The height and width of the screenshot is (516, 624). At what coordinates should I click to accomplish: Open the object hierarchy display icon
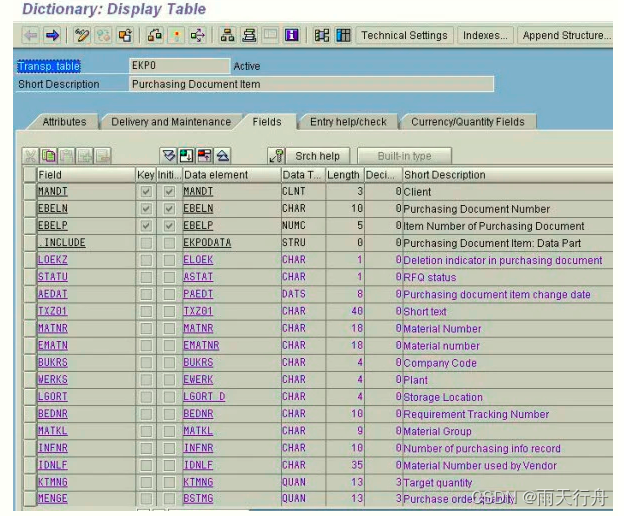point(227,35)
